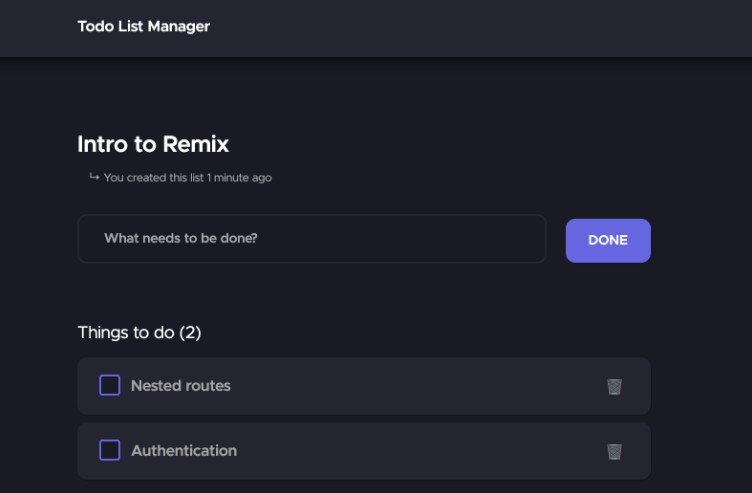The width and height of the screenshot is (752, 493).
Task: Click the Authentication item text
Action: pos(184,451)
